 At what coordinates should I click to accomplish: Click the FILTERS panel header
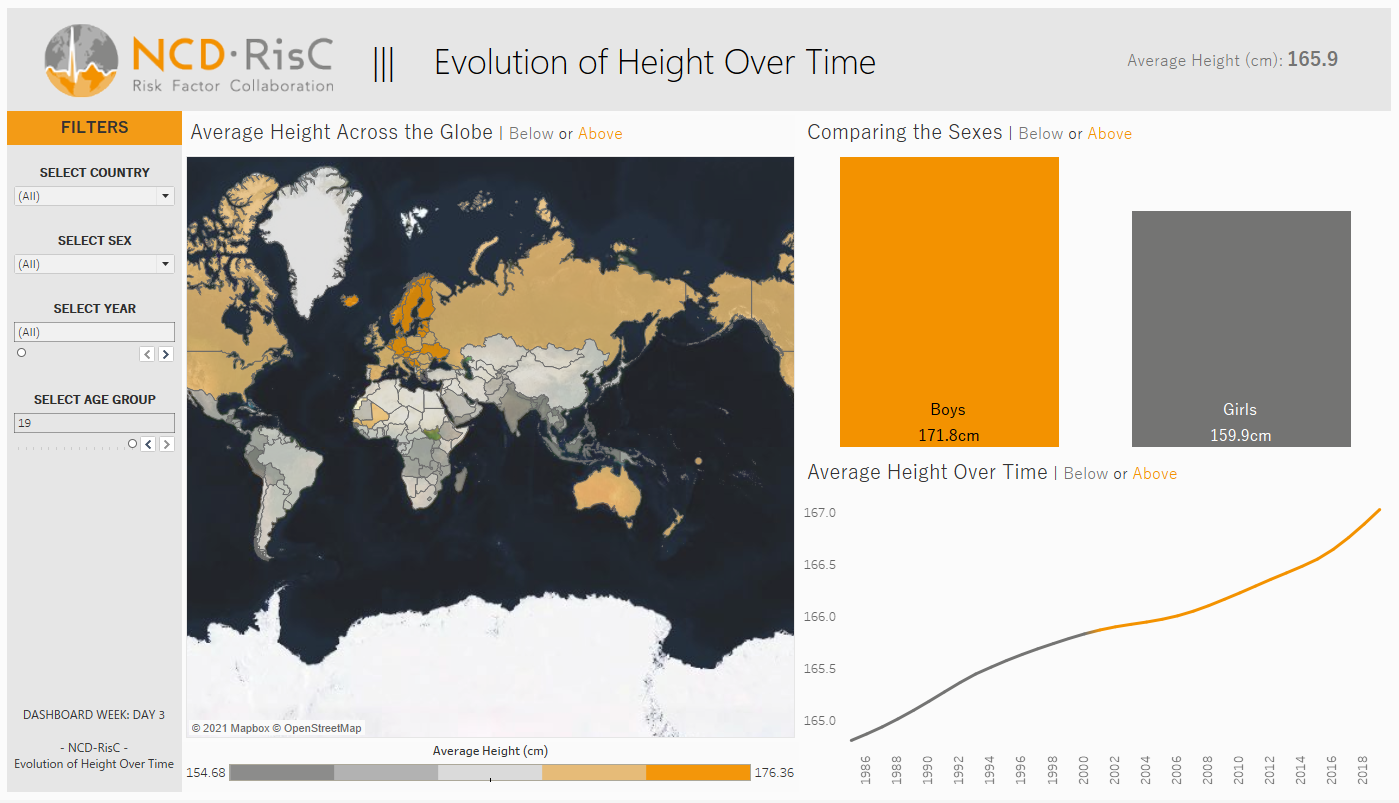tap(95, 127)
